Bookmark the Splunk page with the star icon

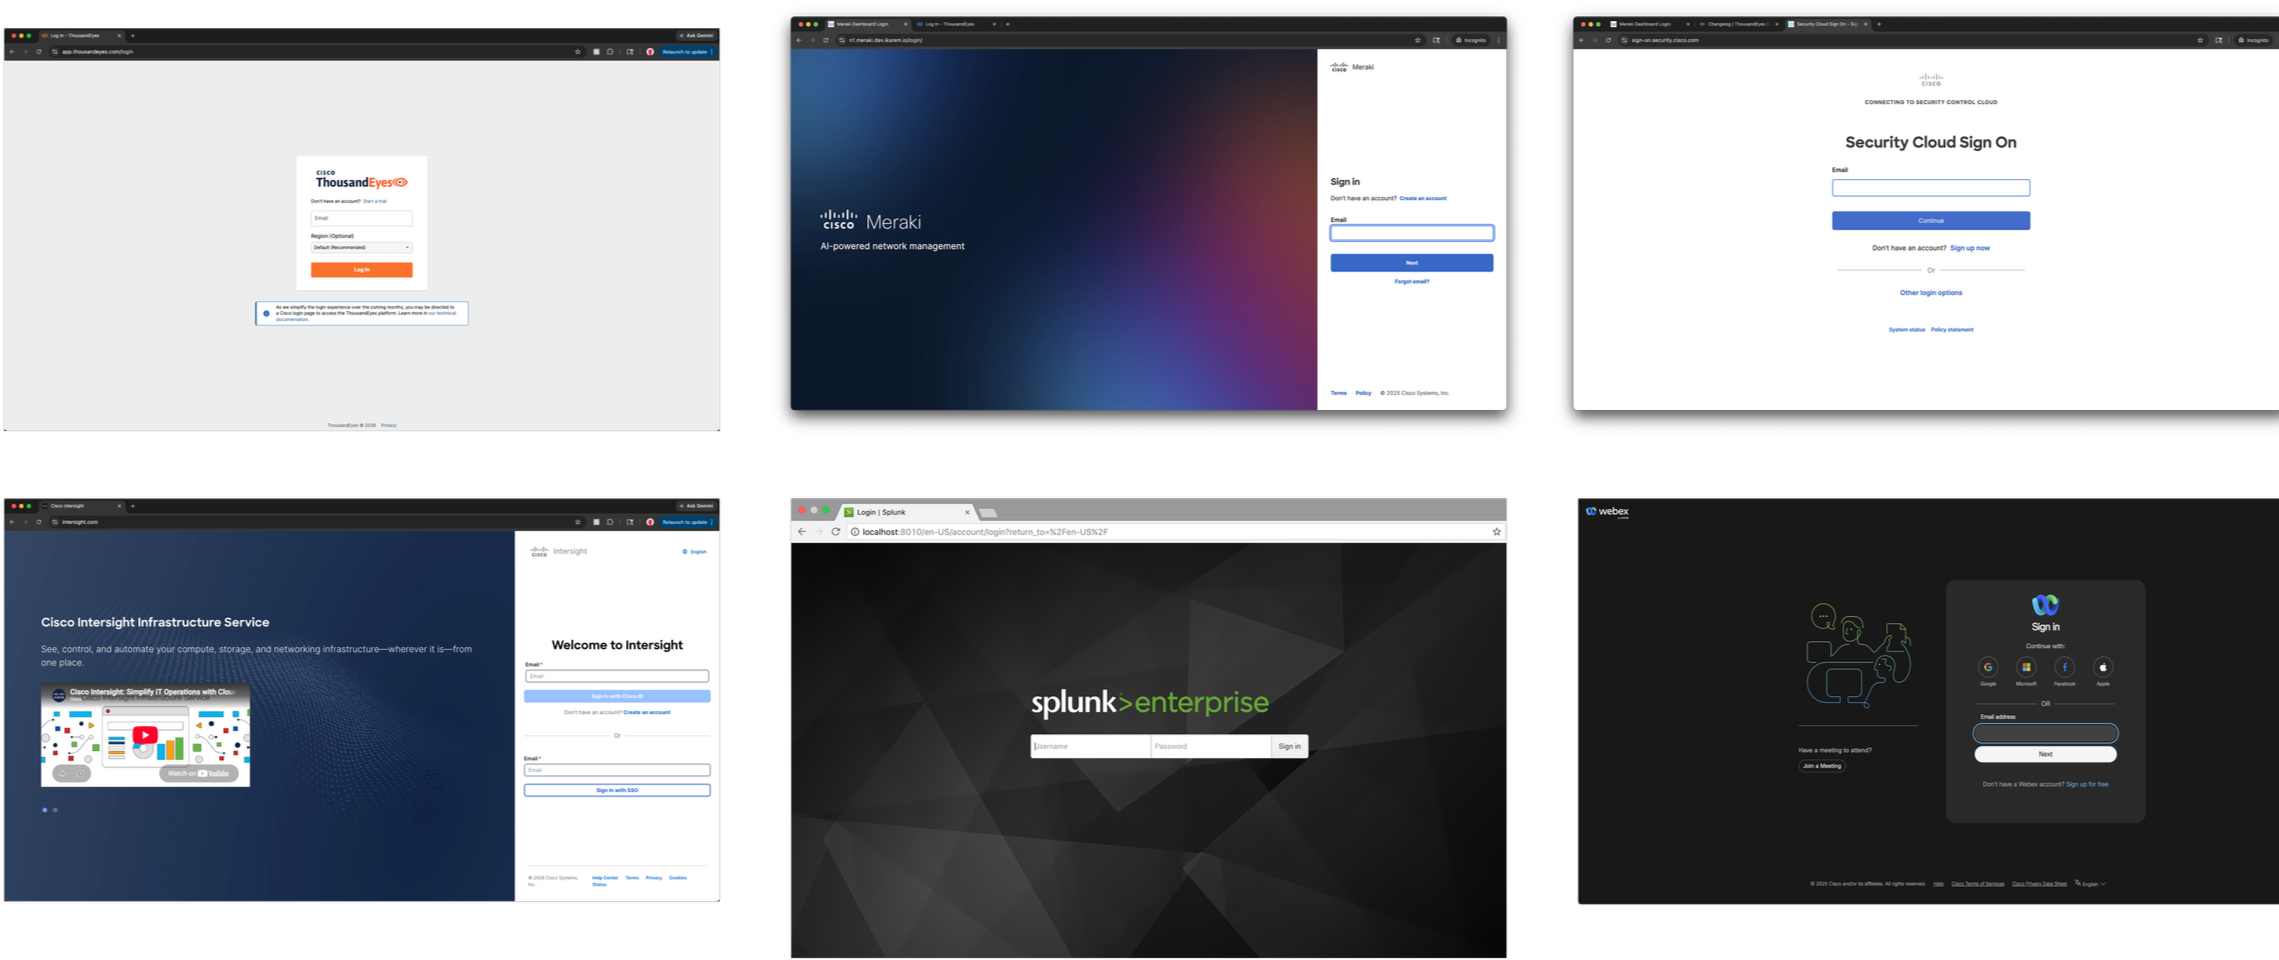(1496, 531)
